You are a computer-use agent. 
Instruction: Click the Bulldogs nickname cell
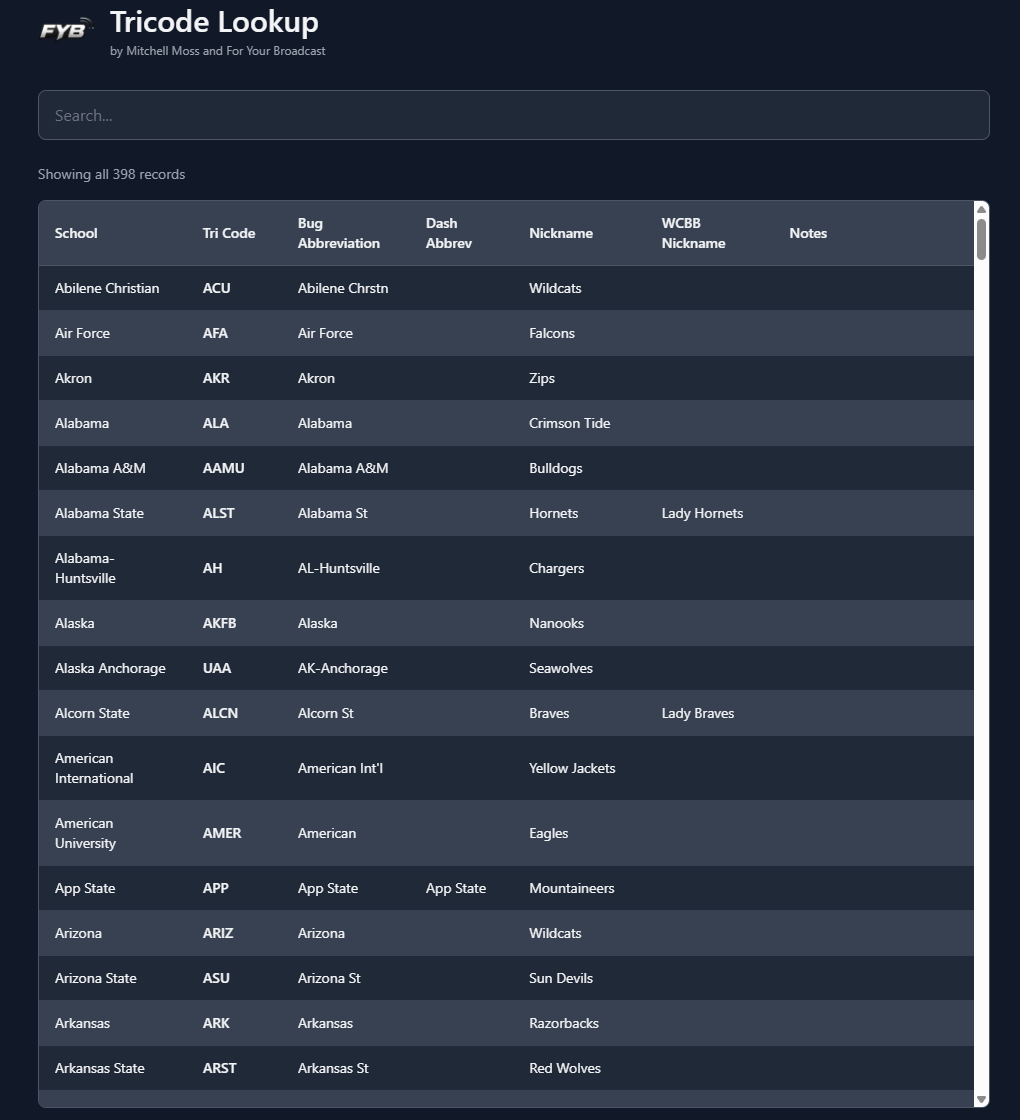556,468
